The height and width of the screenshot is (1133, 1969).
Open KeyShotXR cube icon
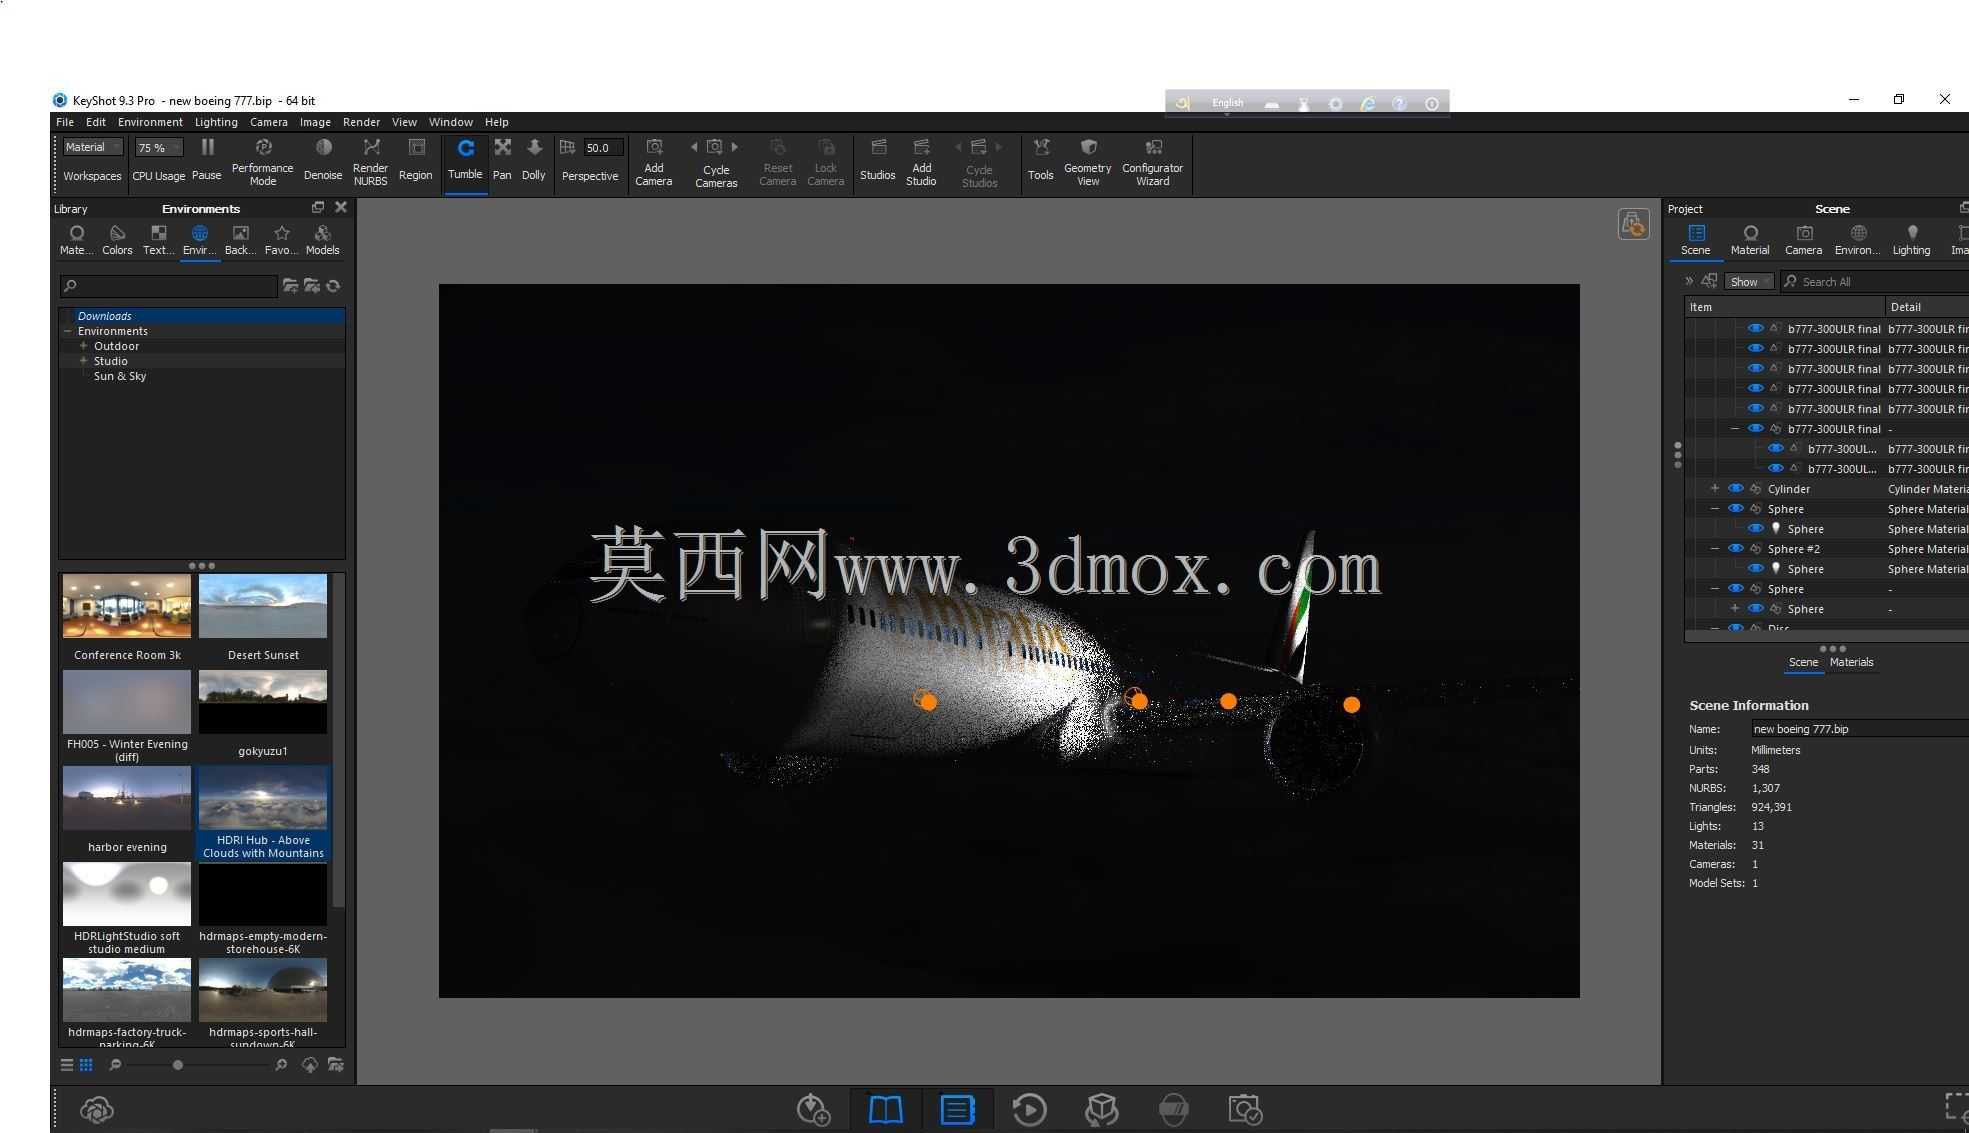(1101, 1109)
